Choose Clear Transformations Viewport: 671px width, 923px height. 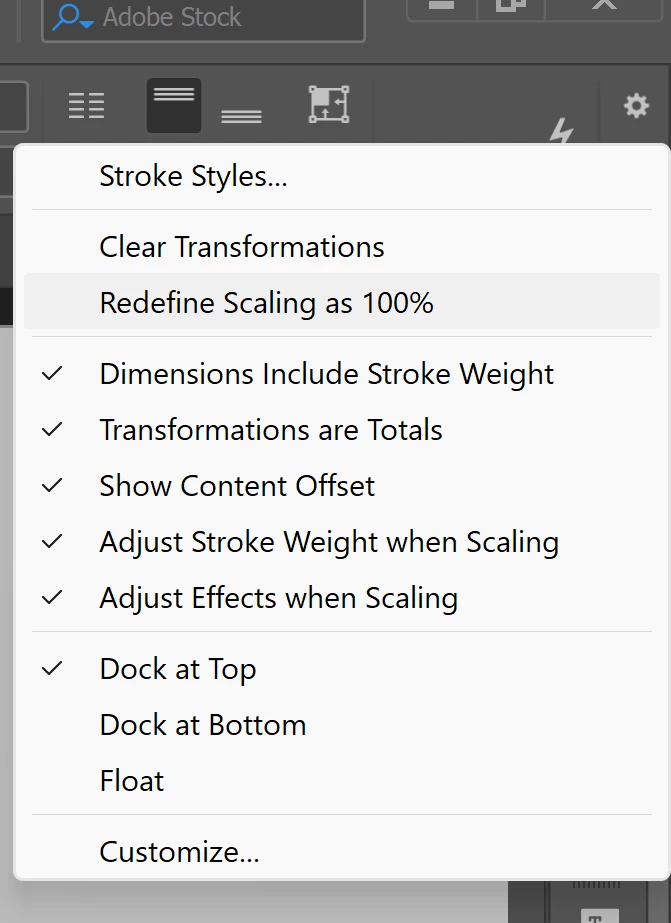[x=242, y=247]
